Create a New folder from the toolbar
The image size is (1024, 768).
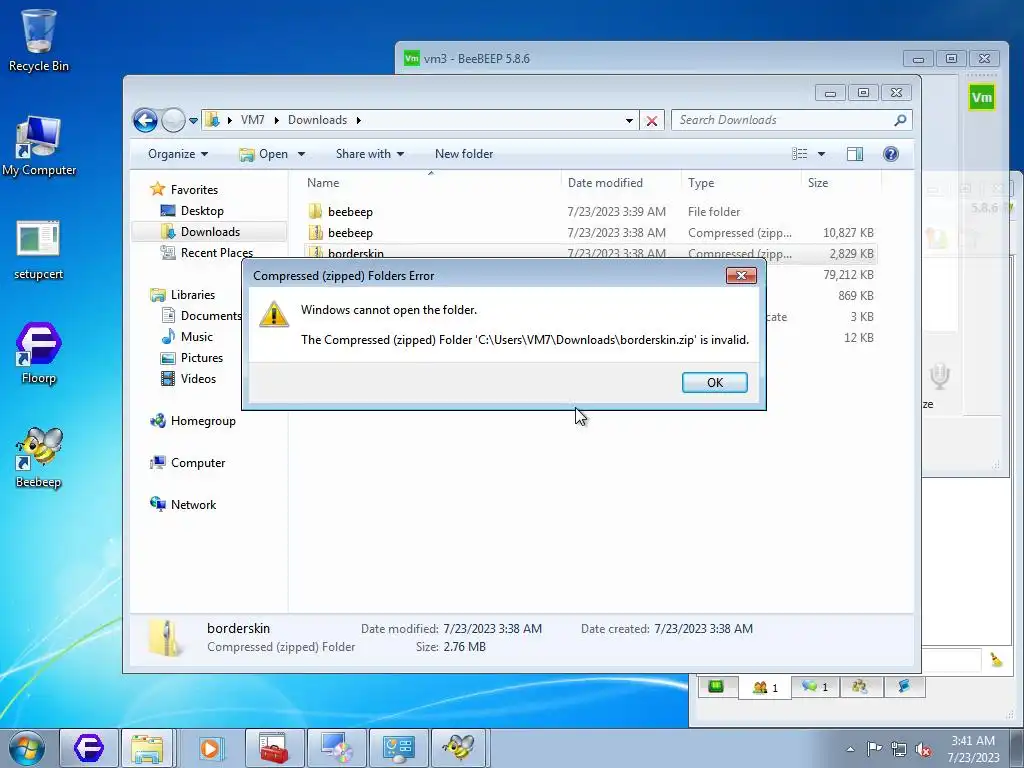click(464, 154)
